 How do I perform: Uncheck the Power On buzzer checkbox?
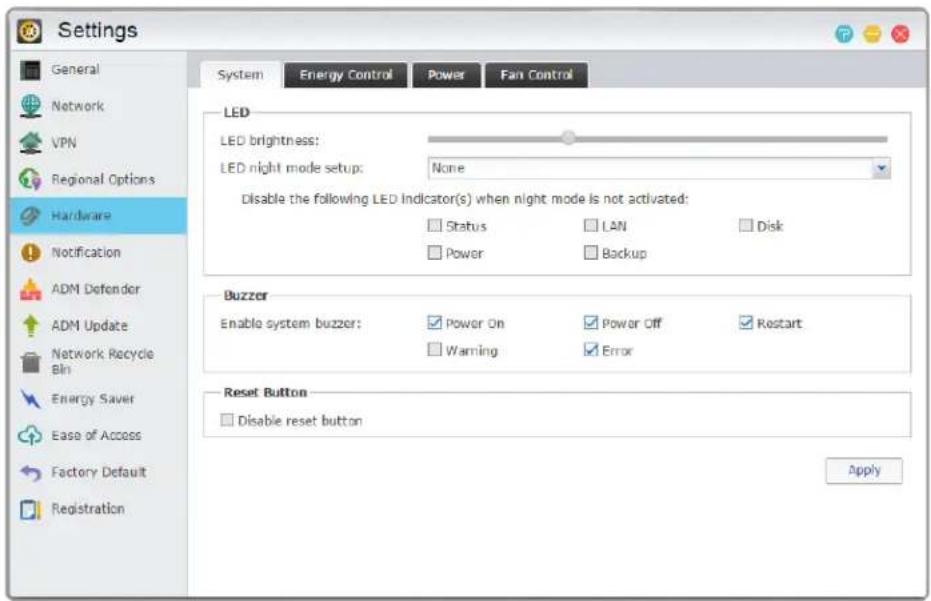(435, 322)
